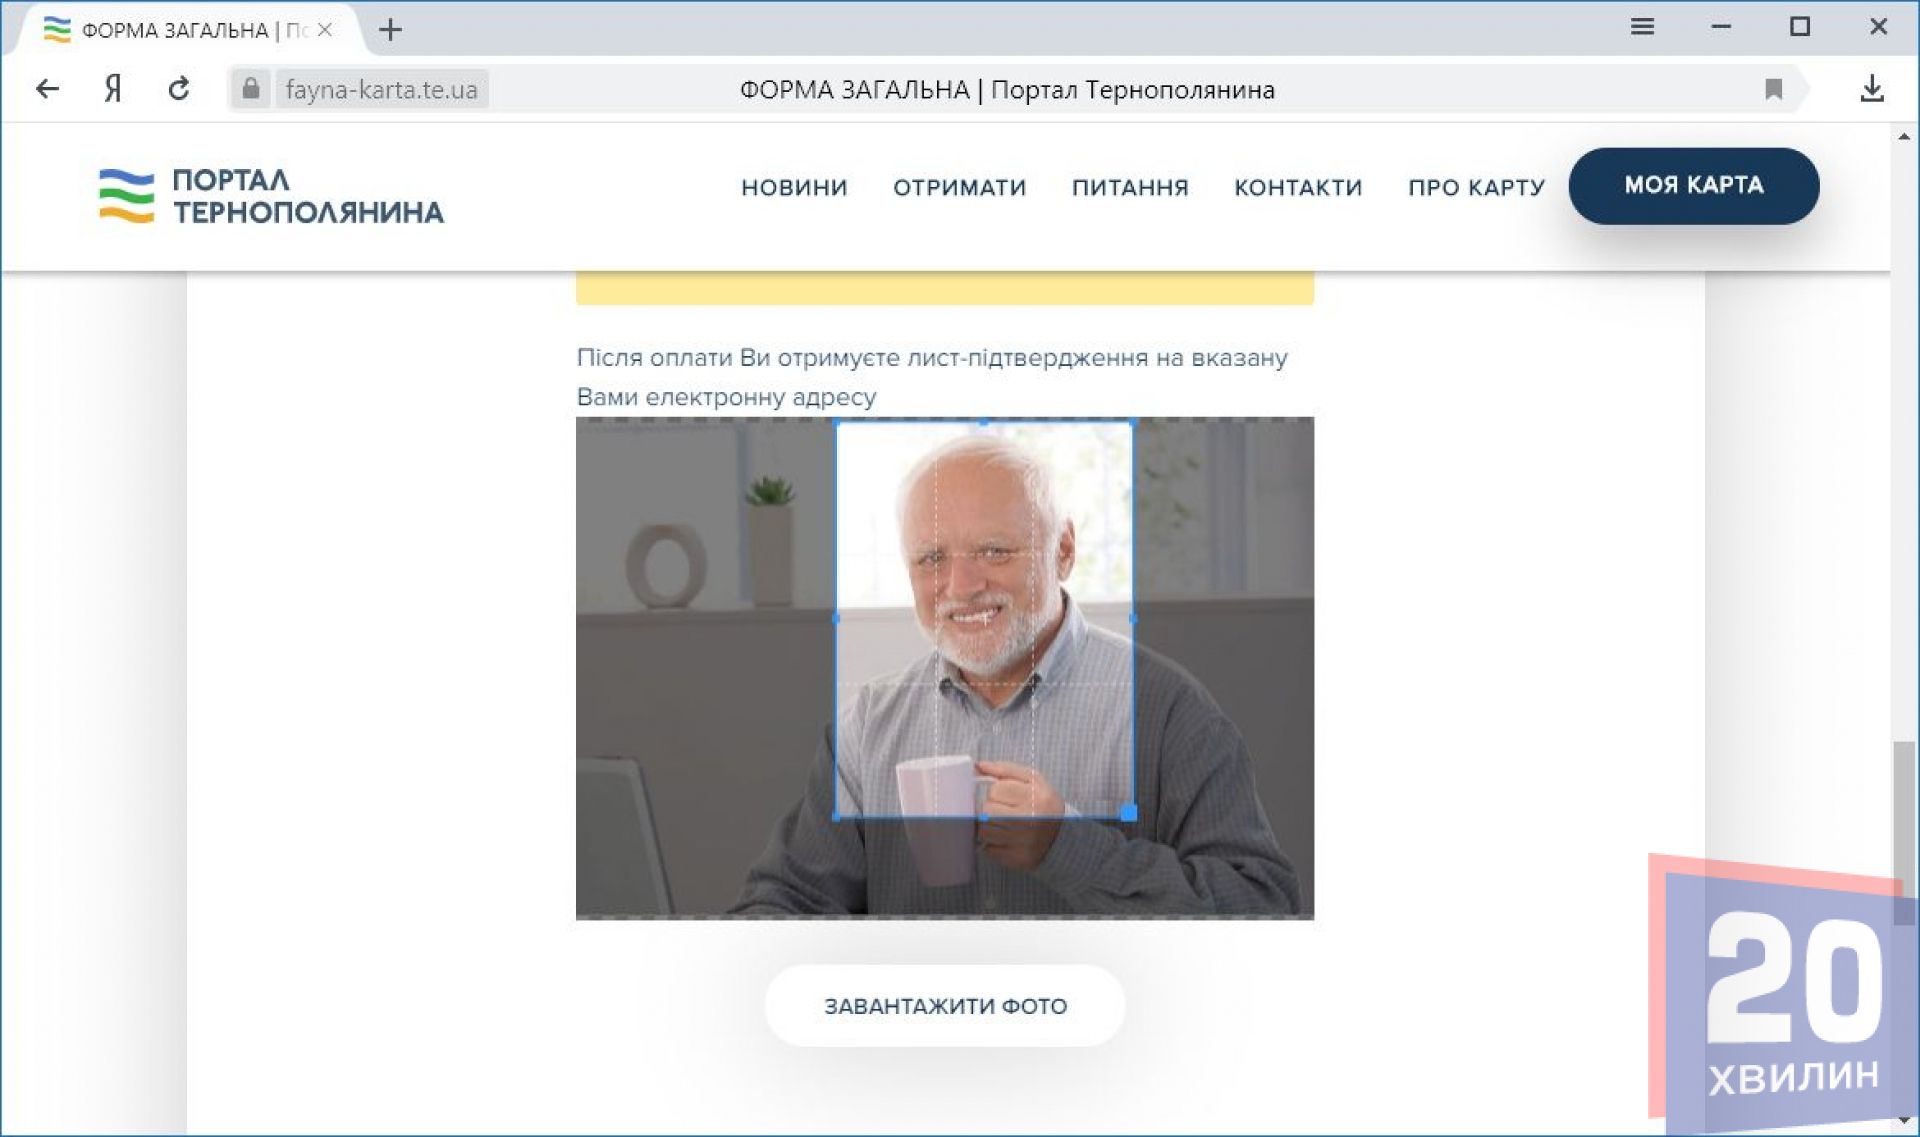Open the ПИТАННЯ page
The image size is (1920, 1137).
pyautogui.click(x=1130, y=187)
